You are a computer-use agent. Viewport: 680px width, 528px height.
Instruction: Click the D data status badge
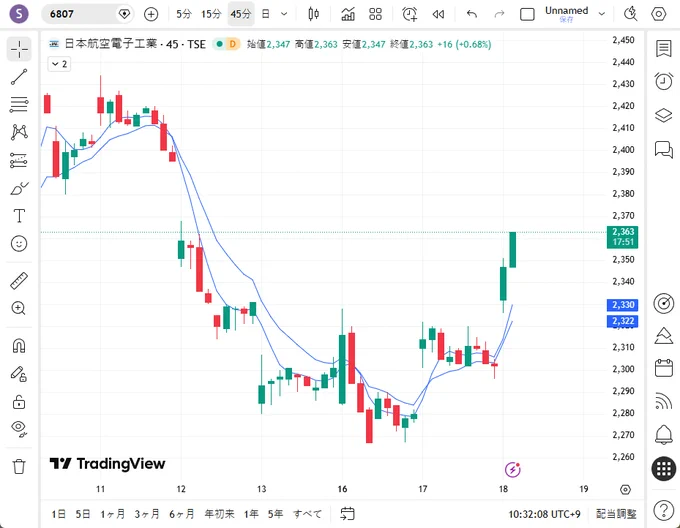pyautogui.click(x=232, y=44)
